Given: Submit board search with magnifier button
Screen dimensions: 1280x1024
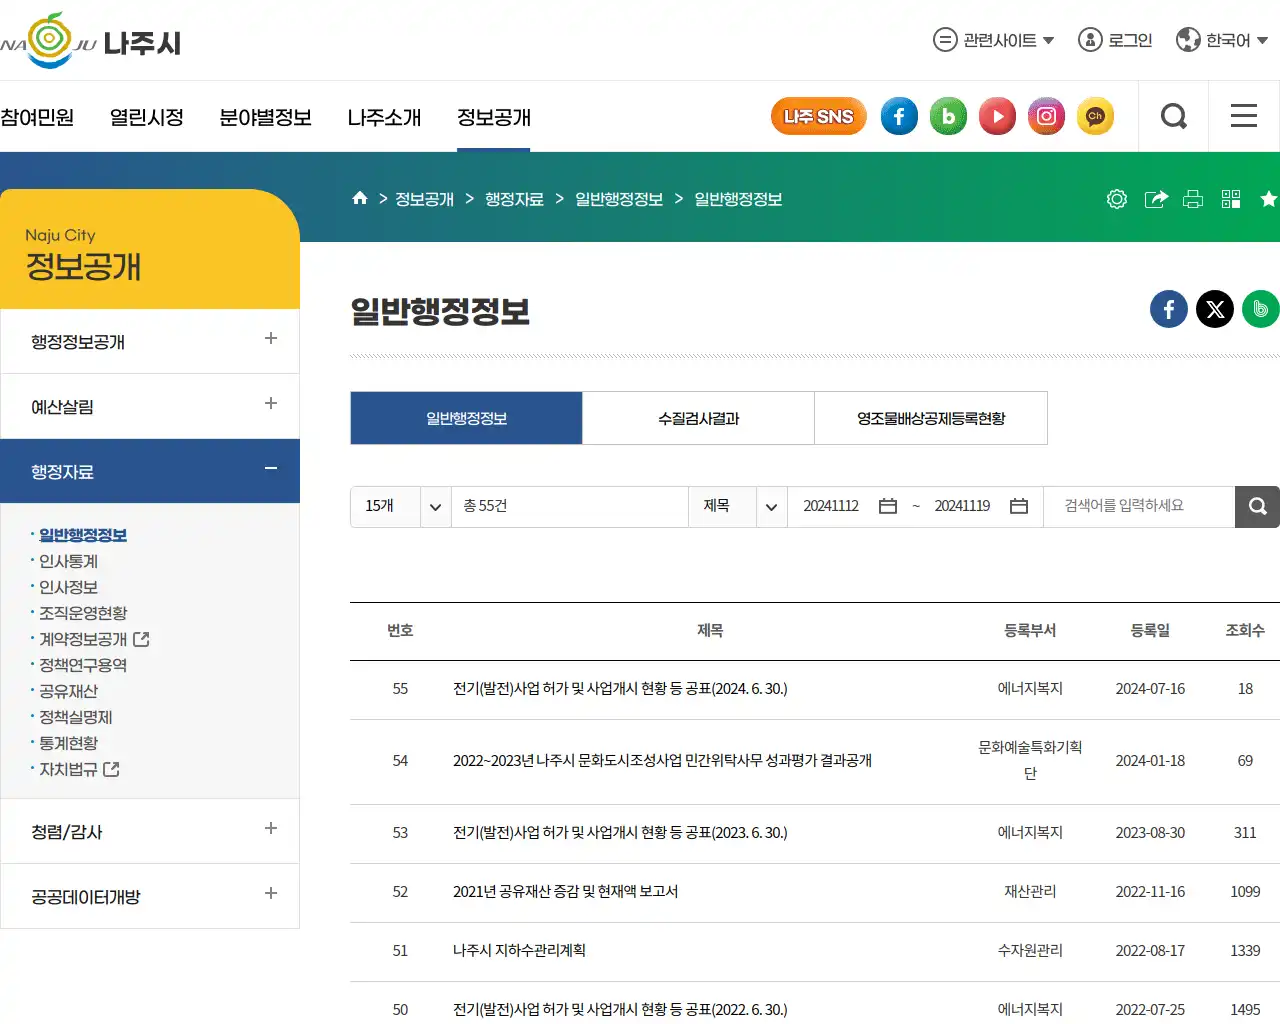Looking at the screenshot, I should pos(1257,507).
